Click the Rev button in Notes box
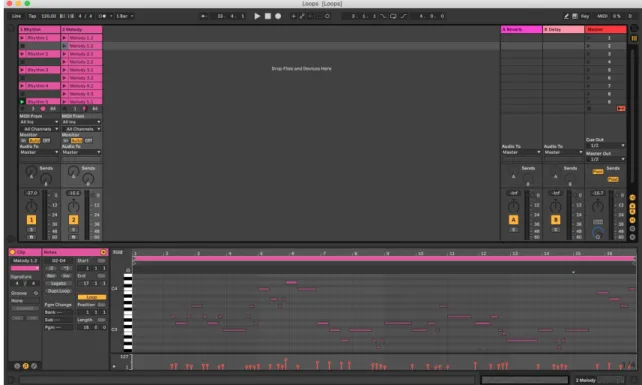The width and height of the screenshot is (642, 385). pos(51,276)
